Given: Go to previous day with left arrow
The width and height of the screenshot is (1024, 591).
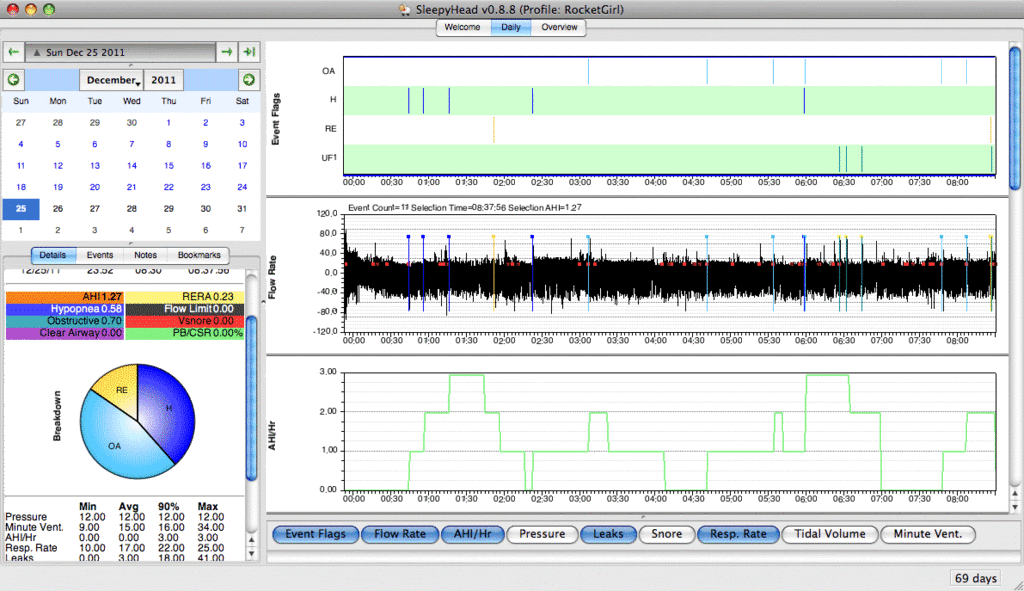Looking at the screenshot, I should 14,52.
